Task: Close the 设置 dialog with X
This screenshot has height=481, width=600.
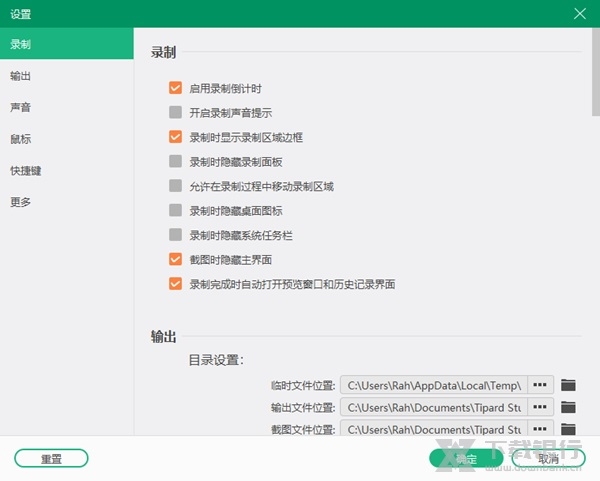Action: coord(580,14)
